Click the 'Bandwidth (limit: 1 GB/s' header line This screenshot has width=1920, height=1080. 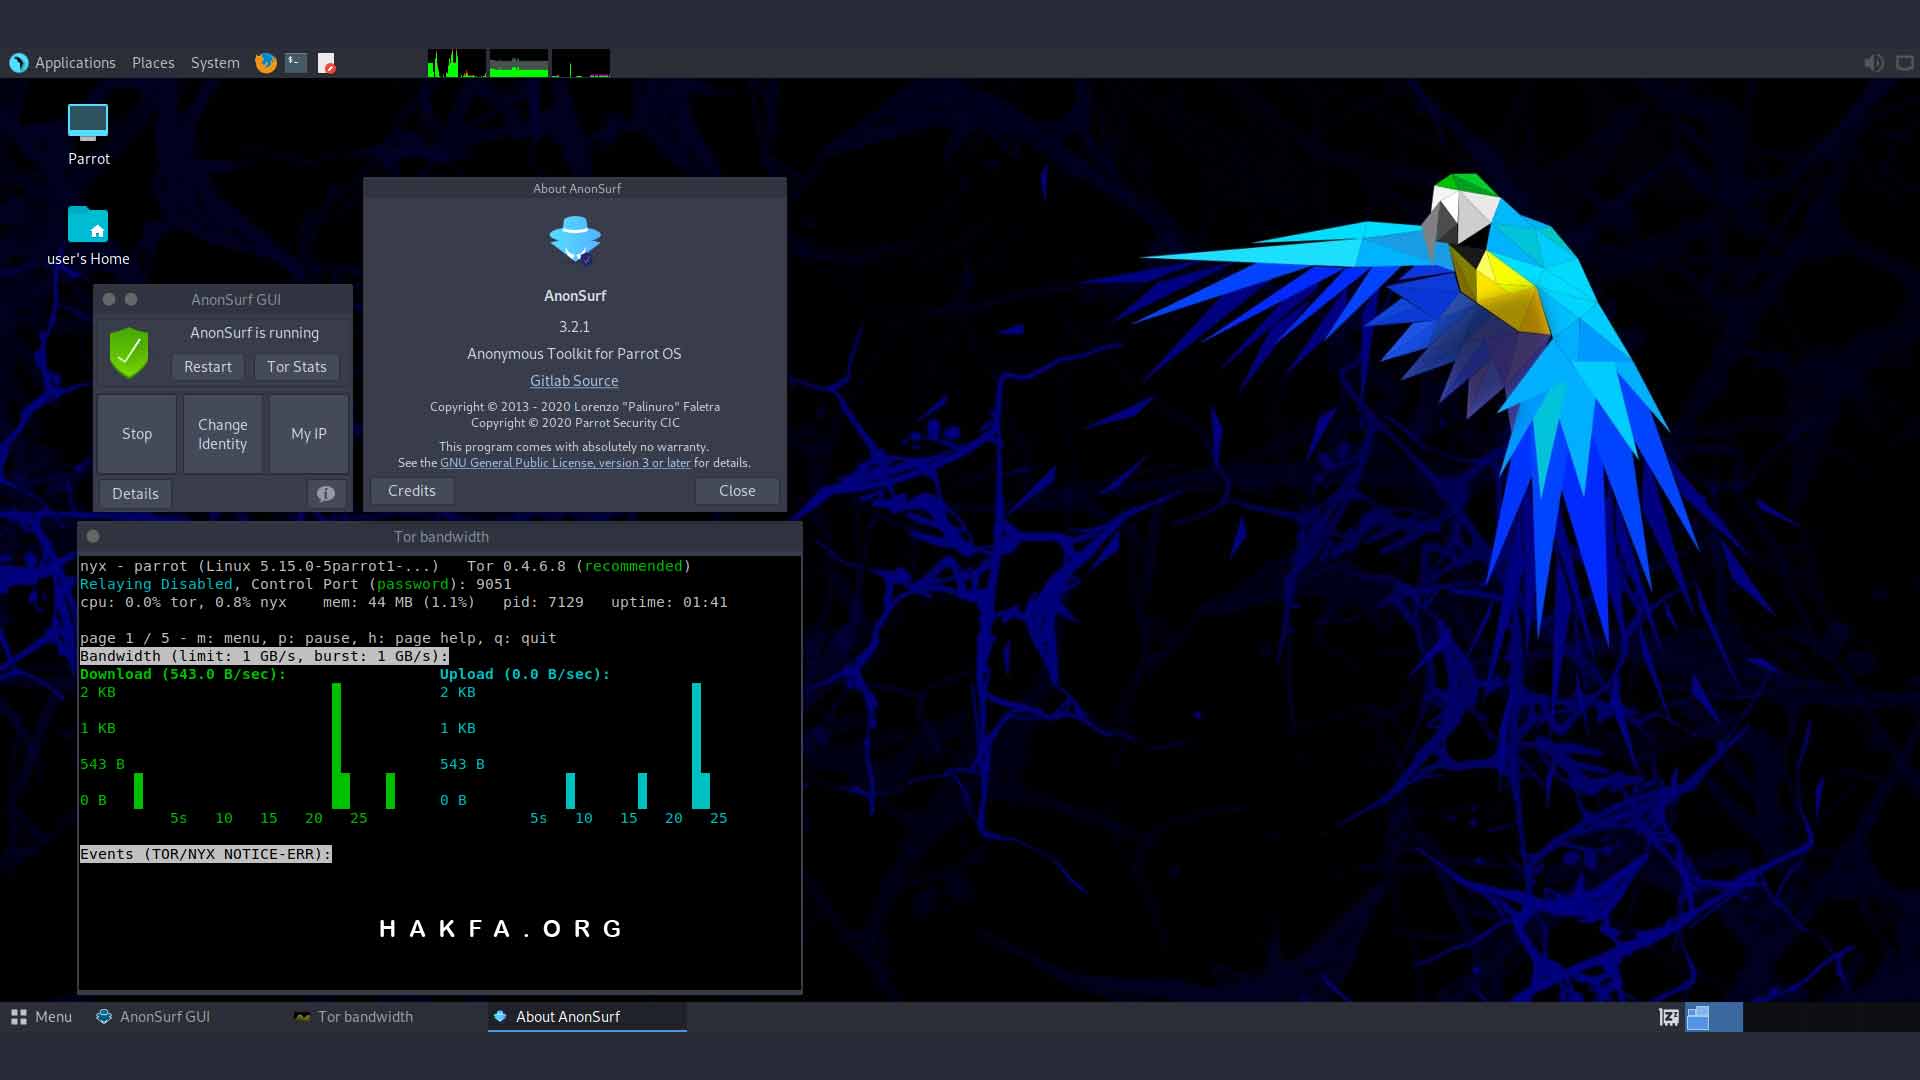[x=264, y=656]
